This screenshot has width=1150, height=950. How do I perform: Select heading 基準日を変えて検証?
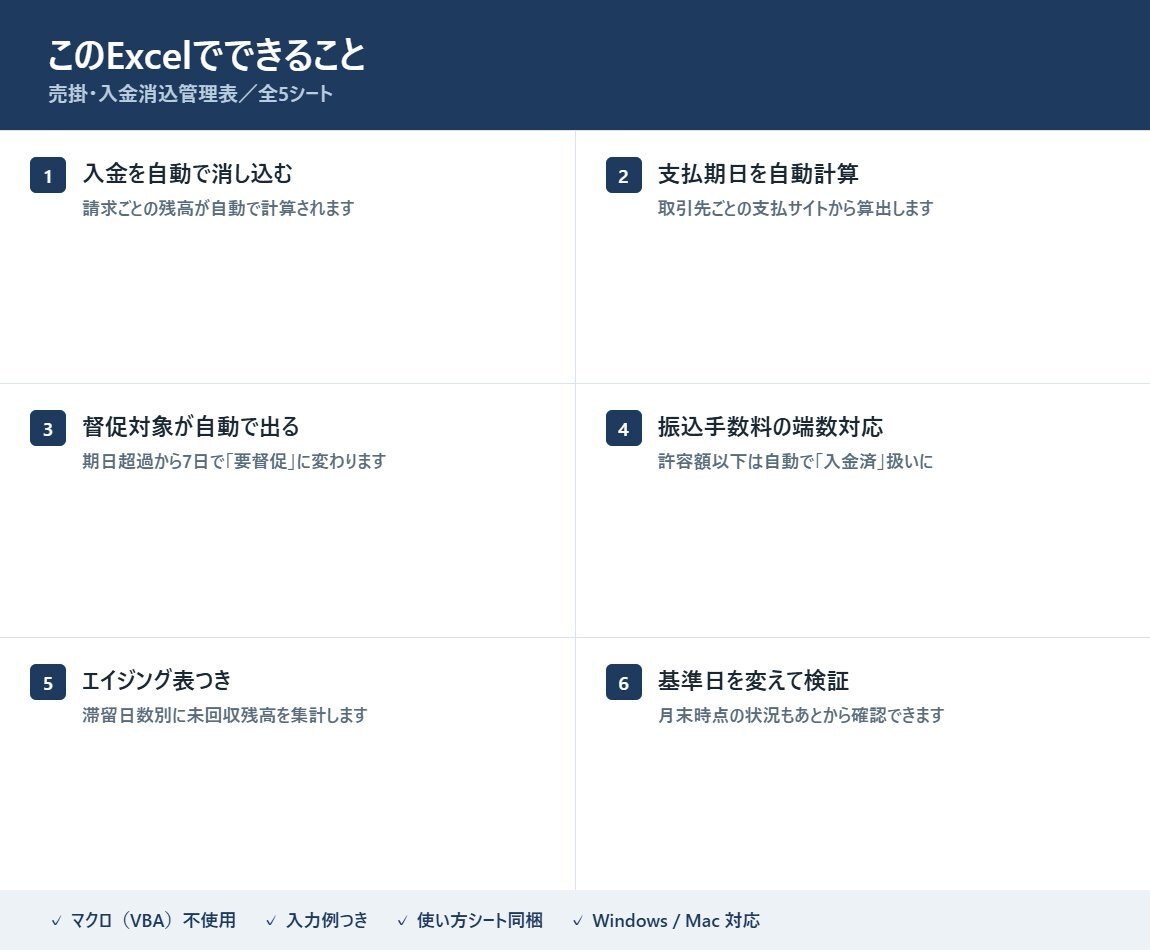point(753,681)
